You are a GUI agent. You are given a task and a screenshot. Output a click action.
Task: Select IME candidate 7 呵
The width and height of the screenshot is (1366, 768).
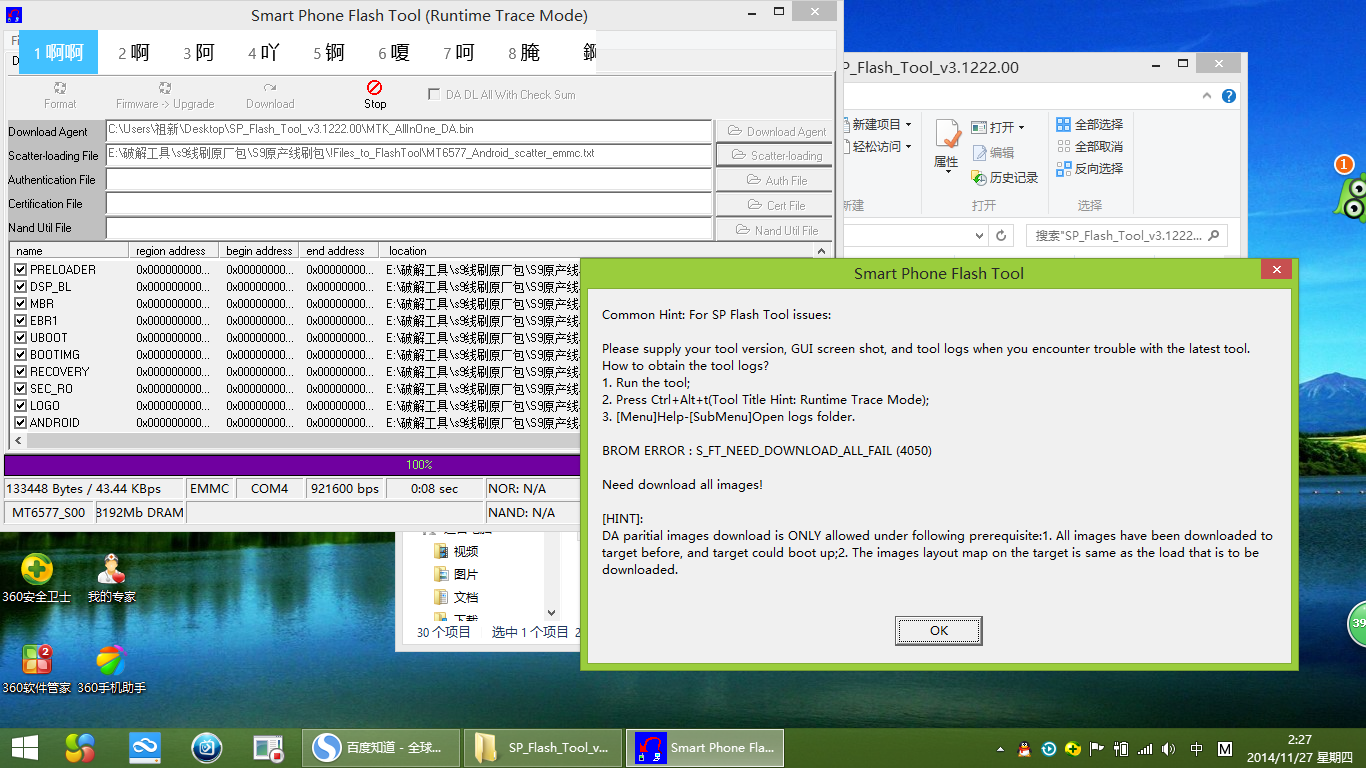click(459, 52)
